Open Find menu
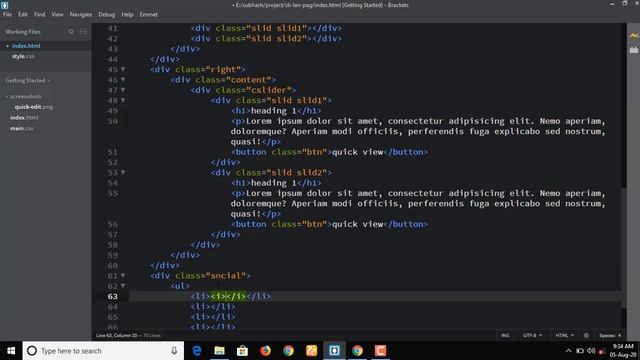640x360 pixels. [40, 14]
